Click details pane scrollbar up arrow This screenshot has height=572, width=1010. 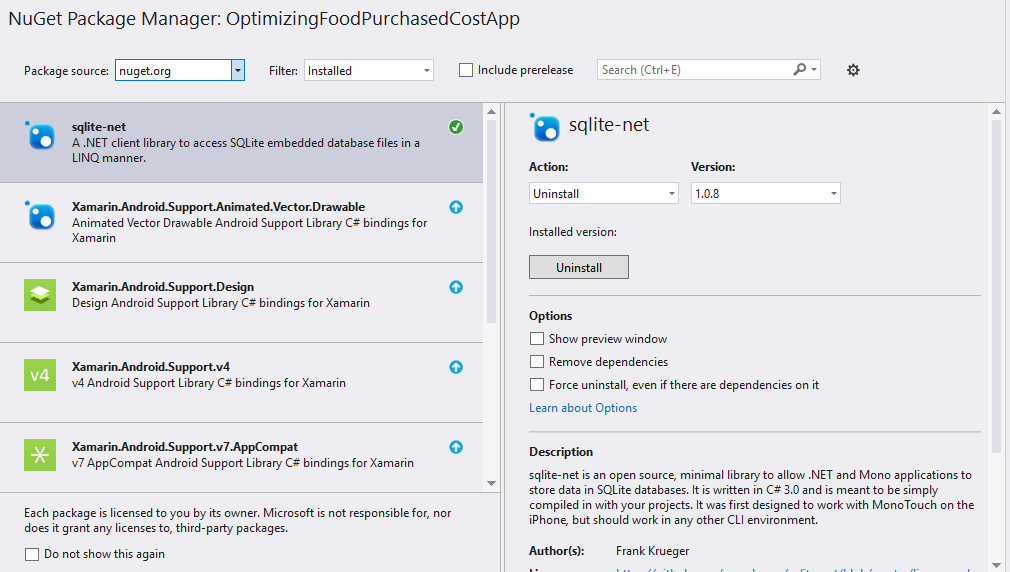tap(996, 111)
